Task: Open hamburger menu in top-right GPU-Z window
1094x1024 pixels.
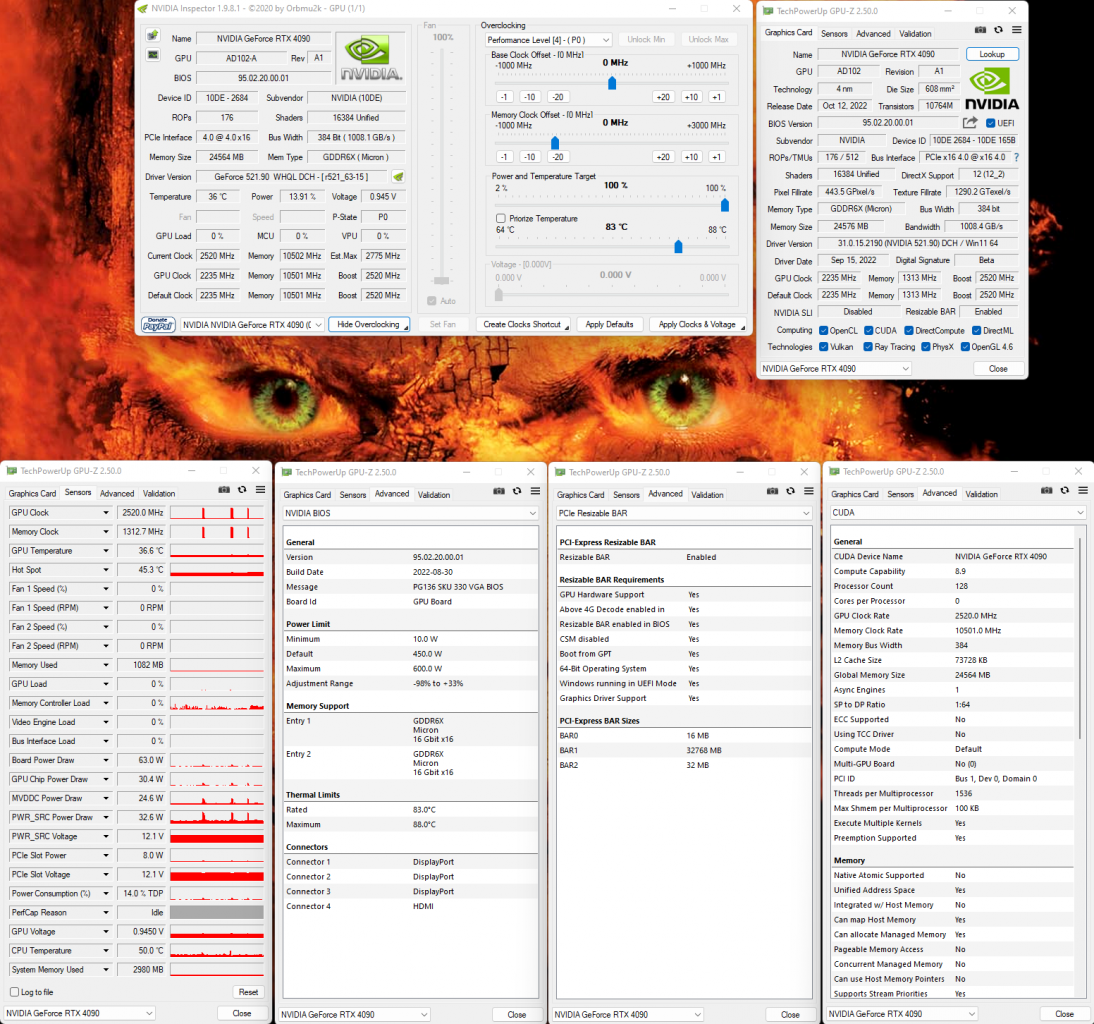Action: [x=1017, y=30]
